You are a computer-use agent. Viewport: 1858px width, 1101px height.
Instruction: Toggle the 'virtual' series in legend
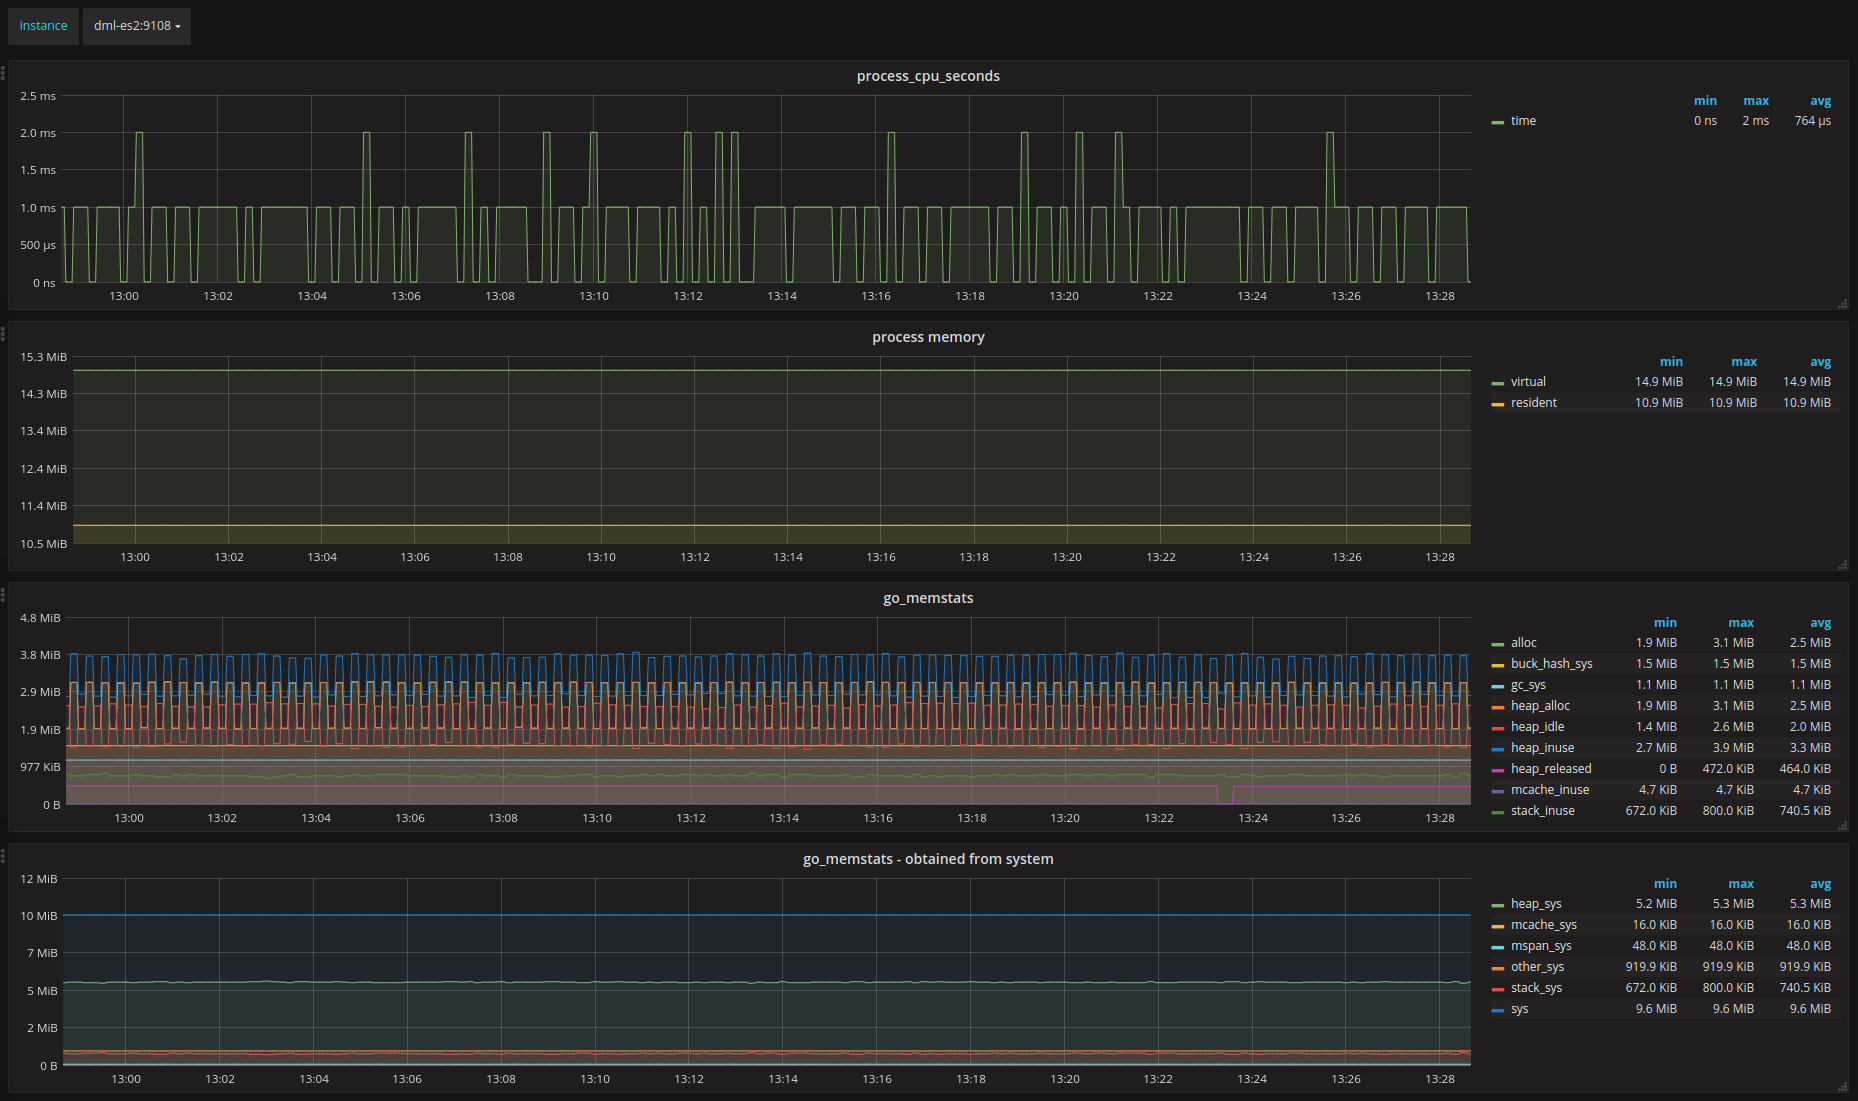(x=1527, y=382)
